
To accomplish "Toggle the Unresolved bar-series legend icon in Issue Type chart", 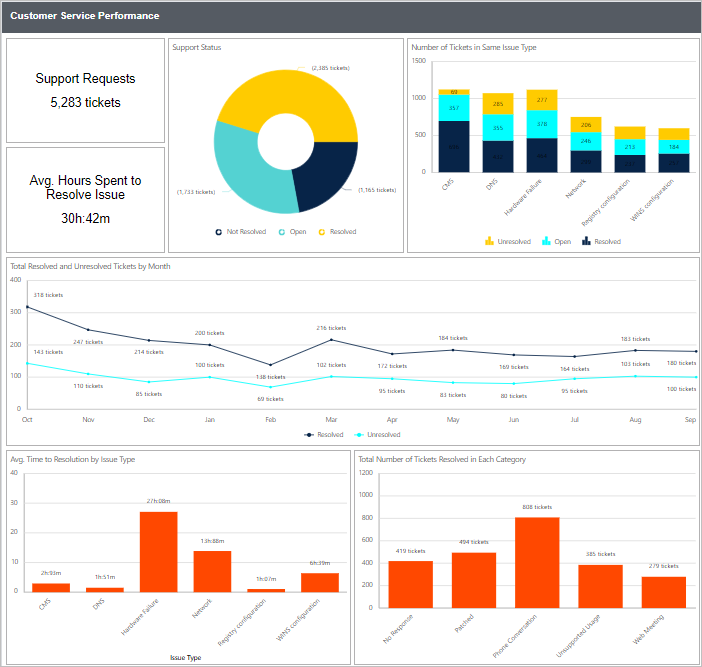I will tap(489, 241).
